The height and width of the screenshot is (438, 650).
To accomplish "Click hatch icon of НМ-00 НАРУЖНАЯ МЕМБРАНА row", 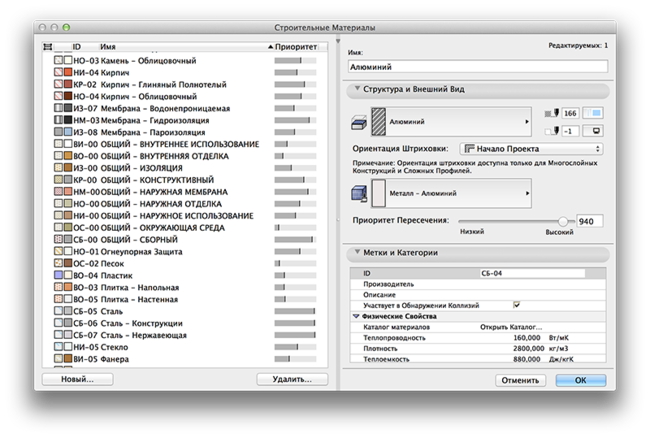I will 58,192.
